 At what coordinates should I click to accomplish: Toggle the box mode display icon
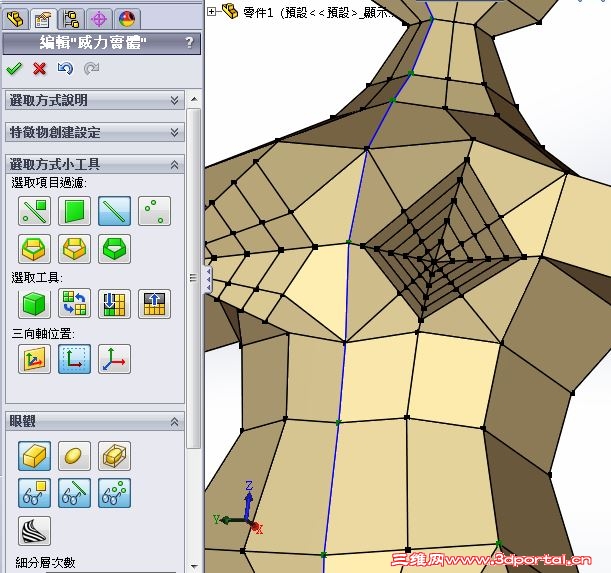[34, 456]
